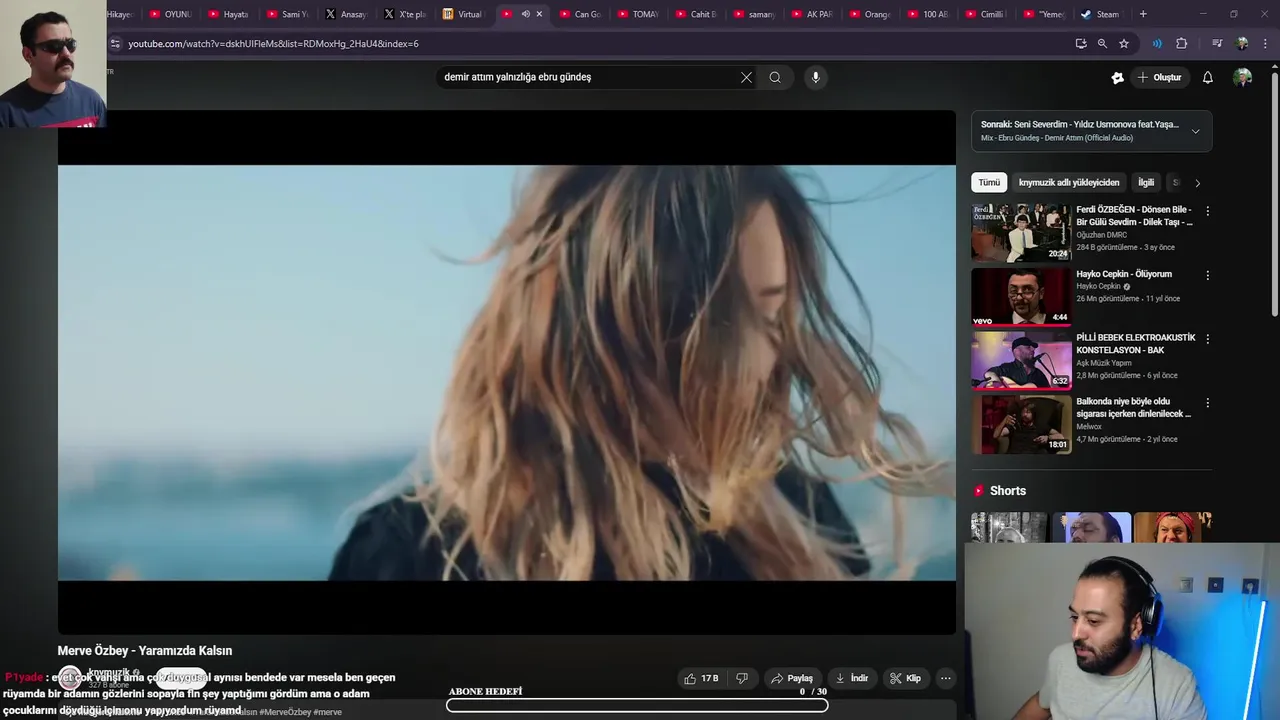This screenshot has height=720, width=1280.
Task: Open the first Shorts thumbnail
Action: tap(1009, 527)
